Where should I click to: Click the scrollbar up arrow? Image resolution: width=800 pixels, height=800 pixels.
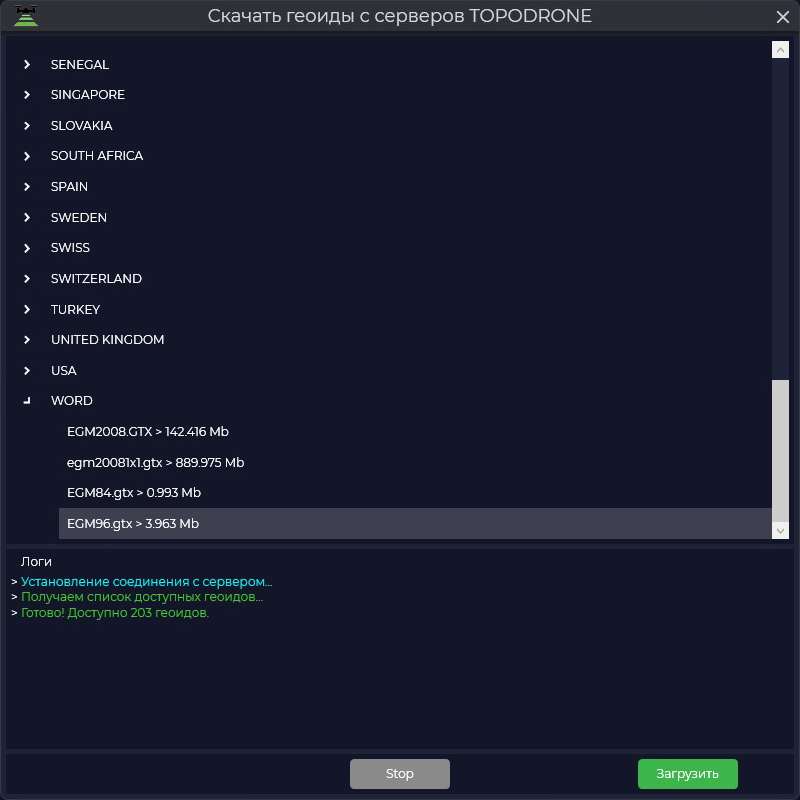point(780,49)
